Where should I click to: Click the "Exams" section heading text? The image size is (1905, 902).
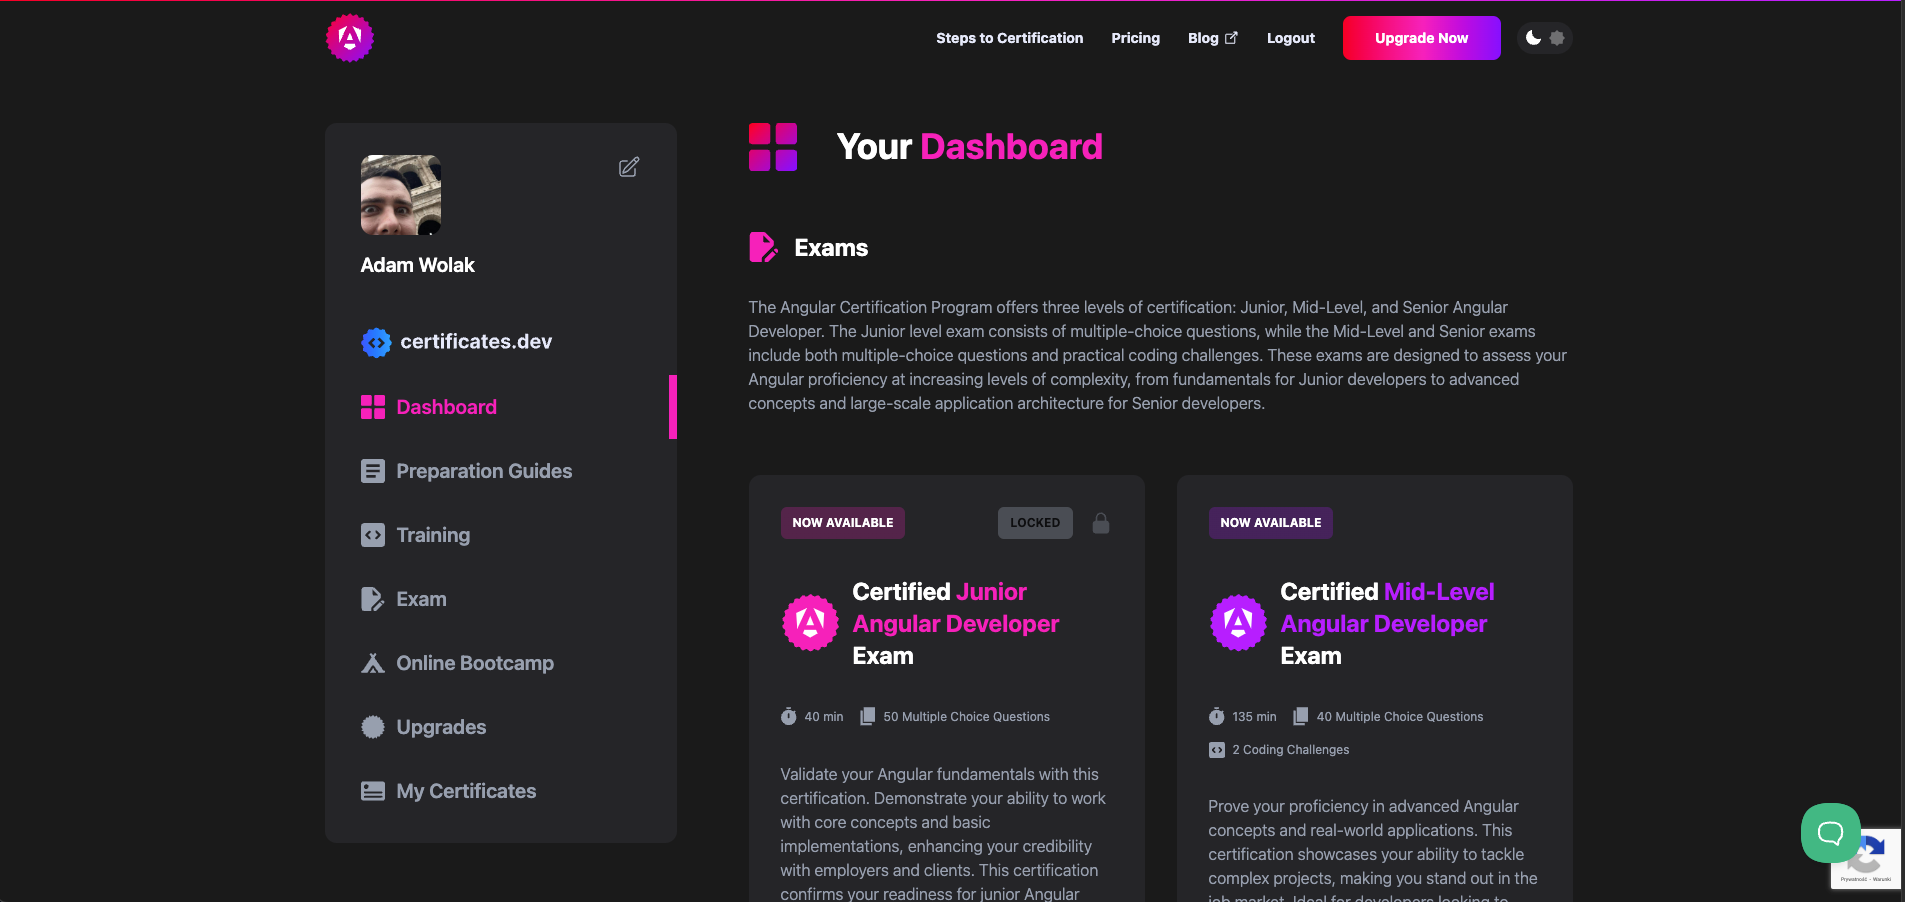[831, 248]
